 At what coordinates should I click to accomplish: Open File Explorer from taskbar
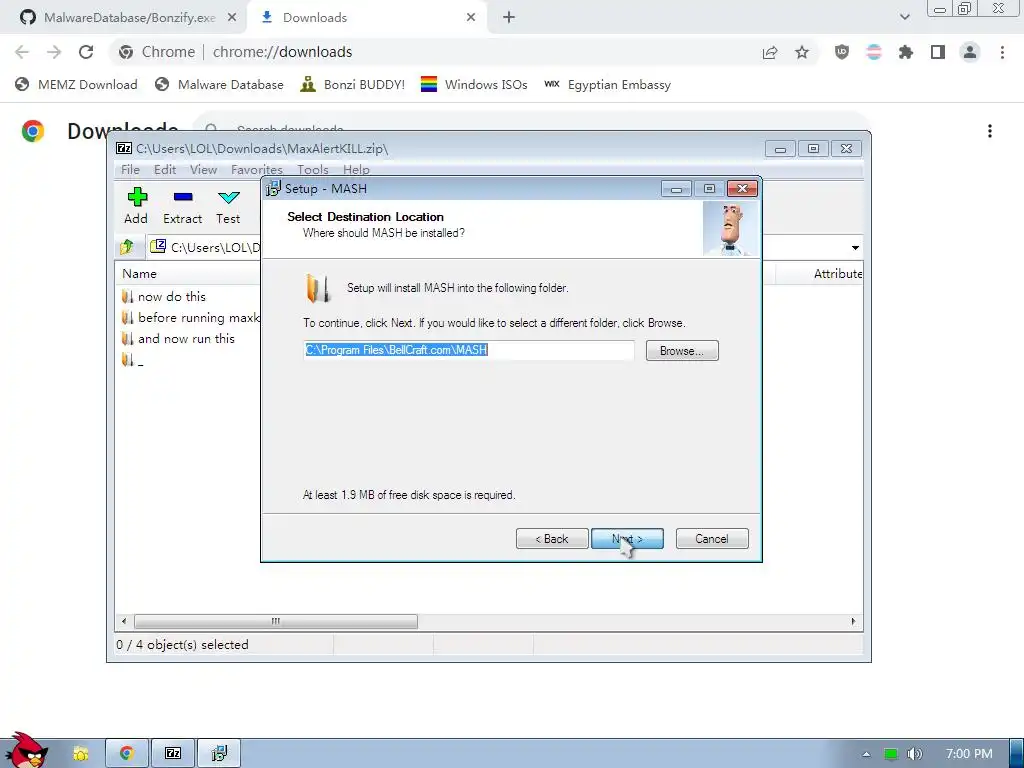pos(80,754)
